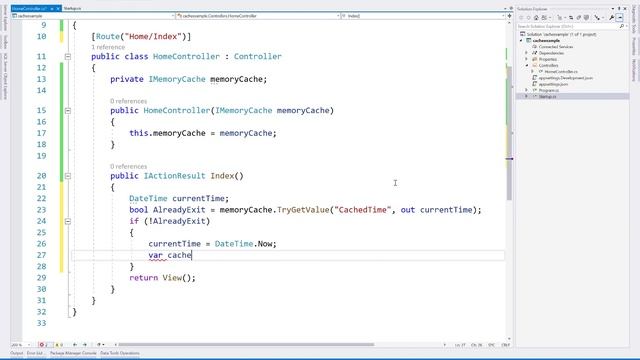This screenshot has height=360, width=640.
Task: Click the Back arrow in Solution Explorer toolbar
Action: coord(521,18)
